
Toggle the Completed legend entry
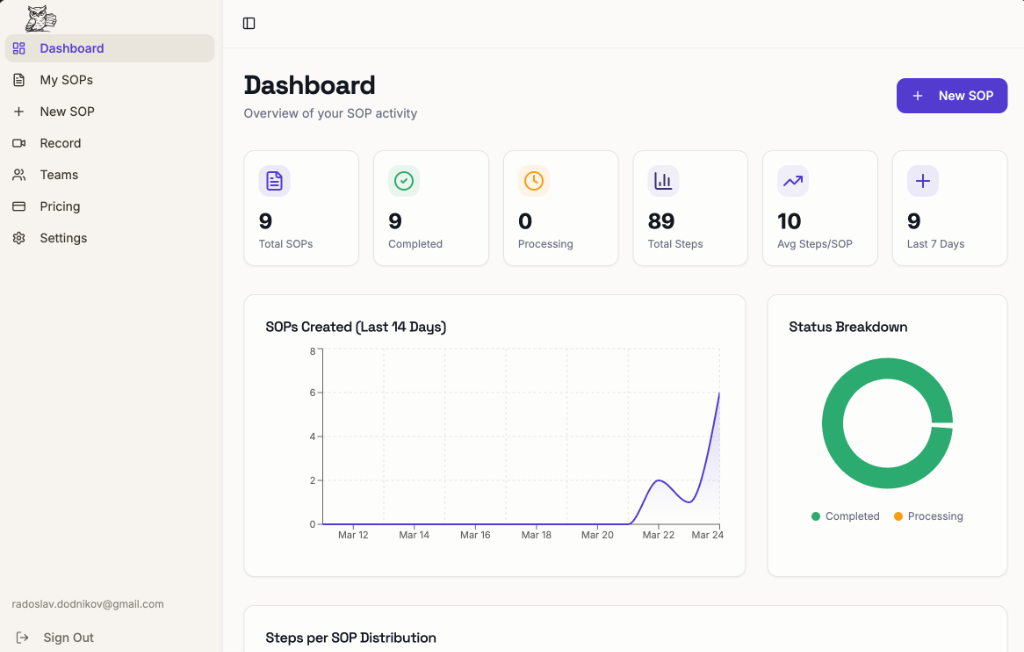tap(843, 516)
